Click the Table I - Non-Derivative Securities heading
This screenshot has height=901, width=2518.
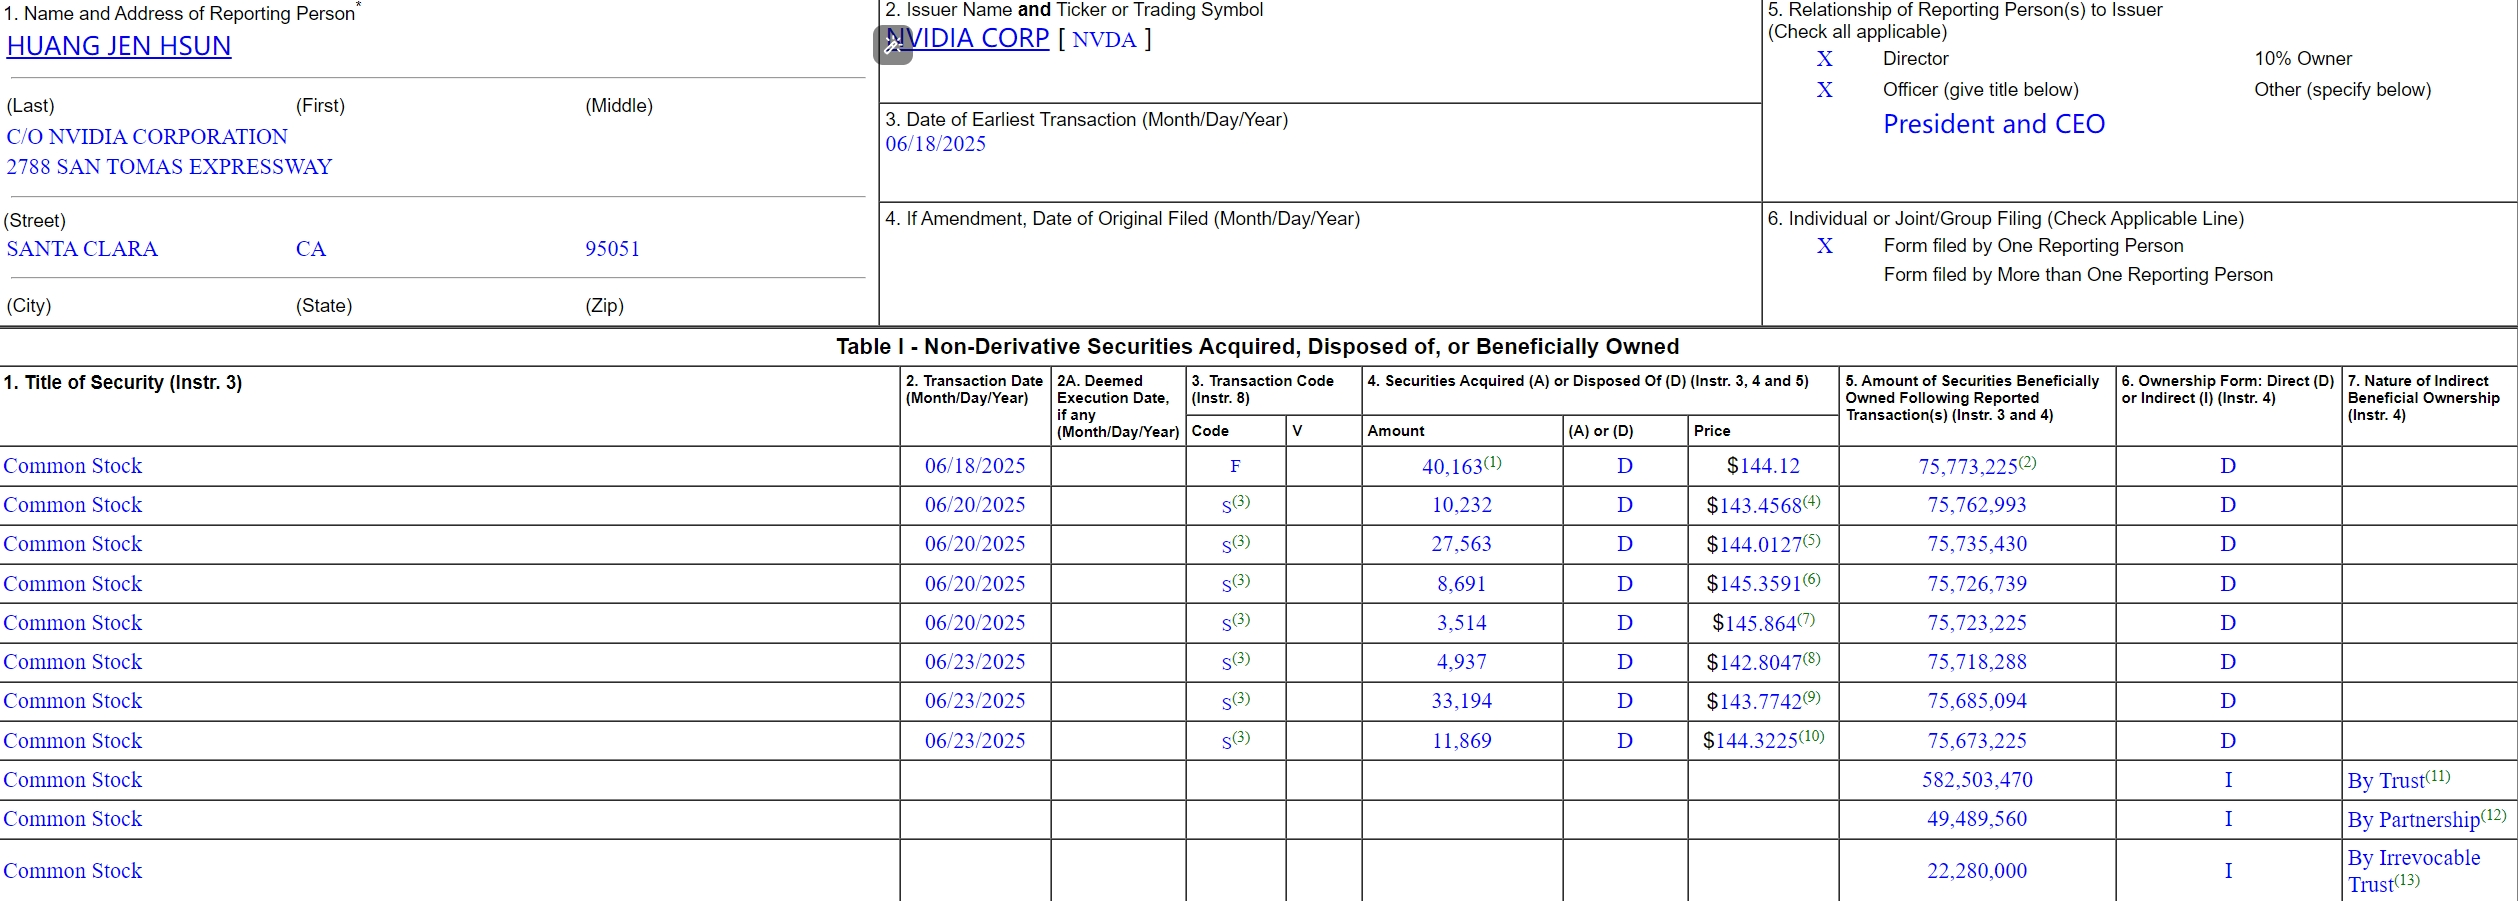[x=1258, y=347]
